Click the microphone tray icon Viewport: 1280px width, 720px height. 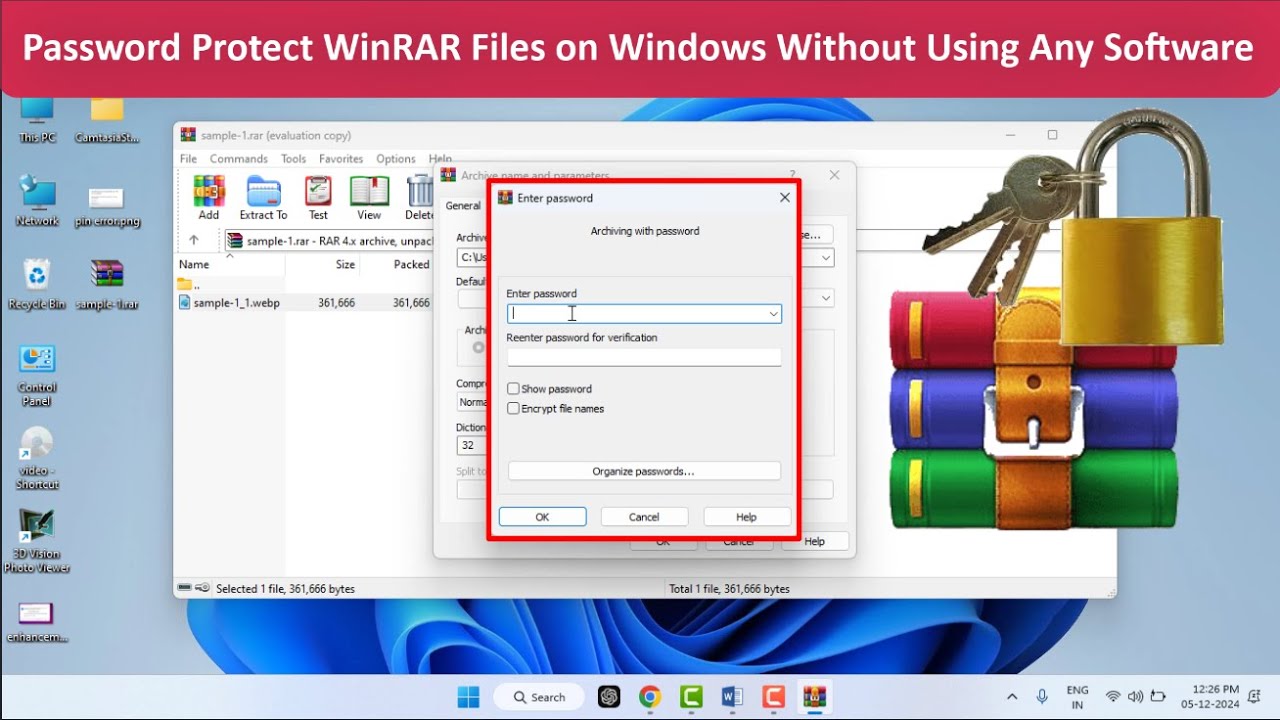tap(1042, 697)
